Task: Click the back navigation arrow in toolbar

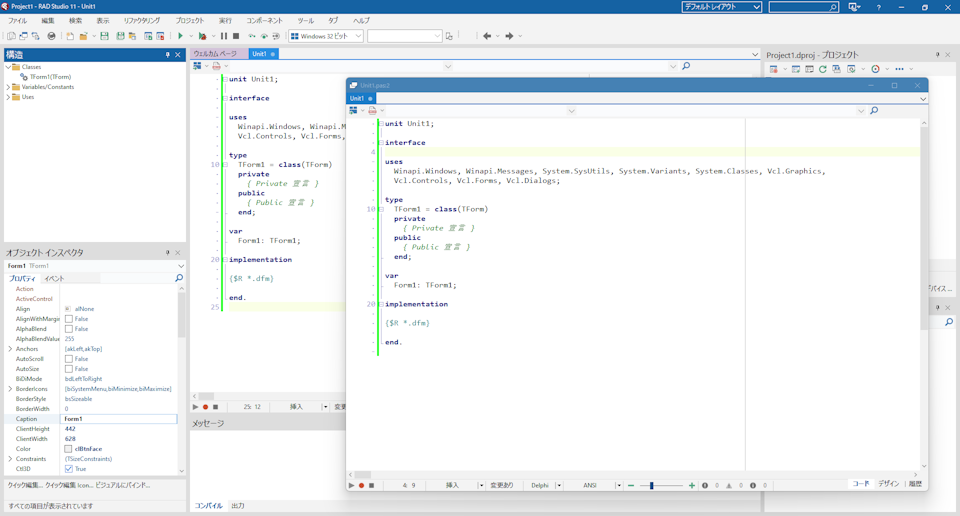Action: coord(487,36)
